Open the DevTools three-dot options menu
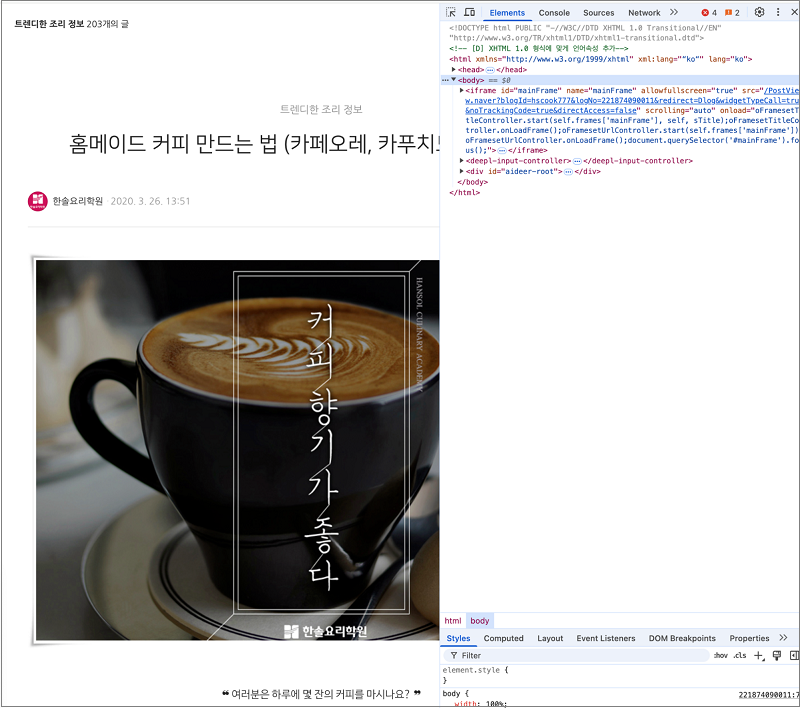Screen dimensions: 800x708 778,12
